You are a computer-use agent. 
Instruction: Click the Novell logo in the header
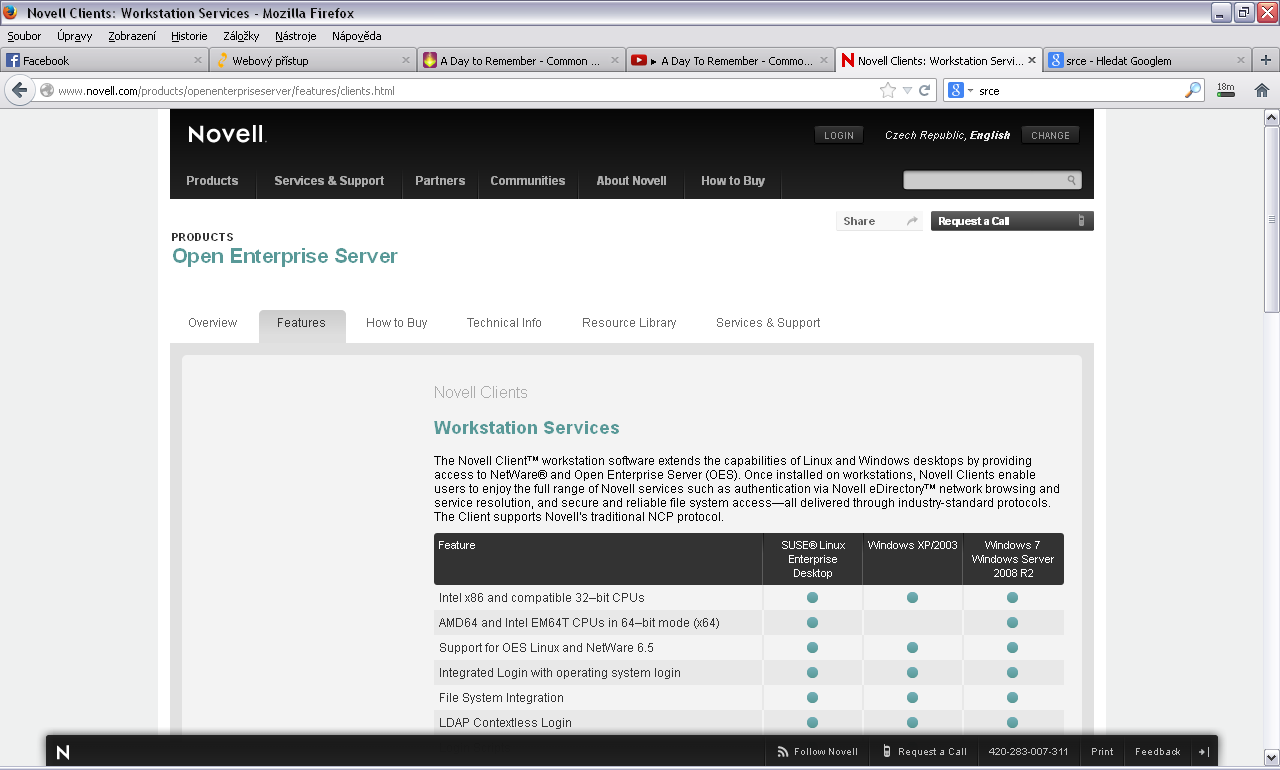pos(227,134)
